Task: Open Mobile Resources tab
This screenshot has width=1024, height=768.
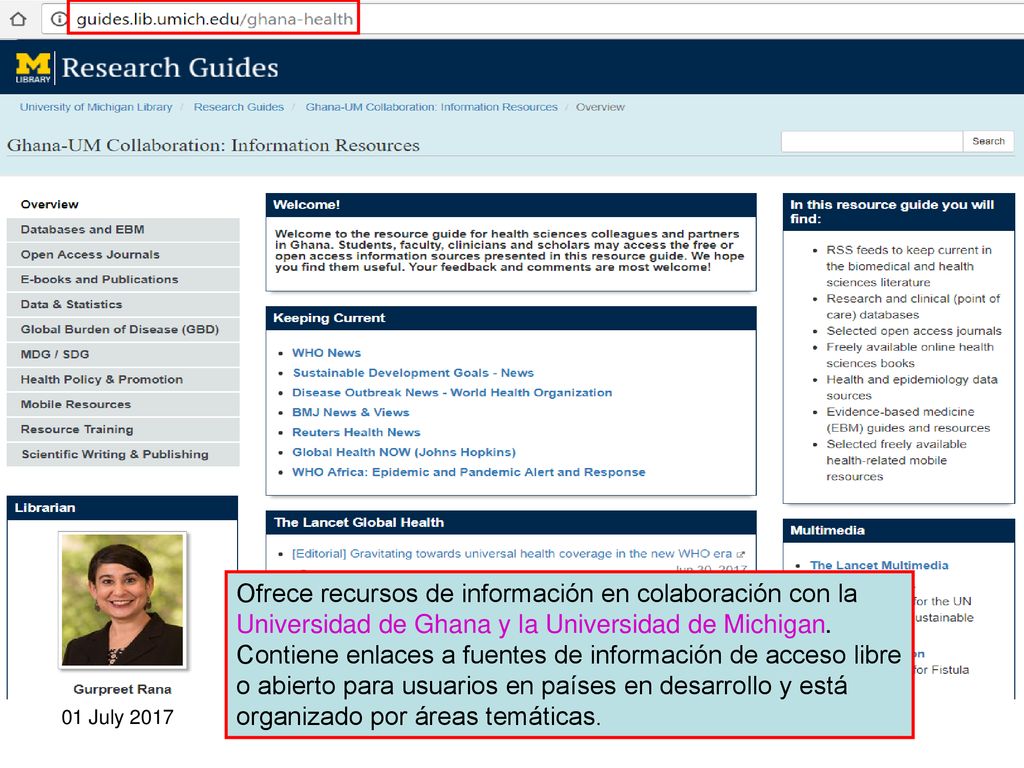Action: pyautogui.click(x=123, y=404)
